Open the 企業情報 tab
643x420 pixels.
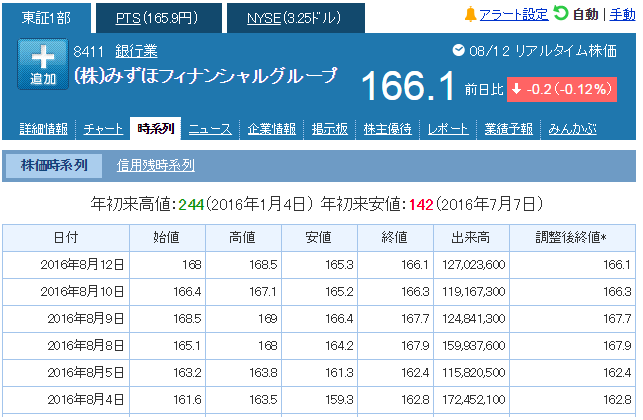pos(271,129)
